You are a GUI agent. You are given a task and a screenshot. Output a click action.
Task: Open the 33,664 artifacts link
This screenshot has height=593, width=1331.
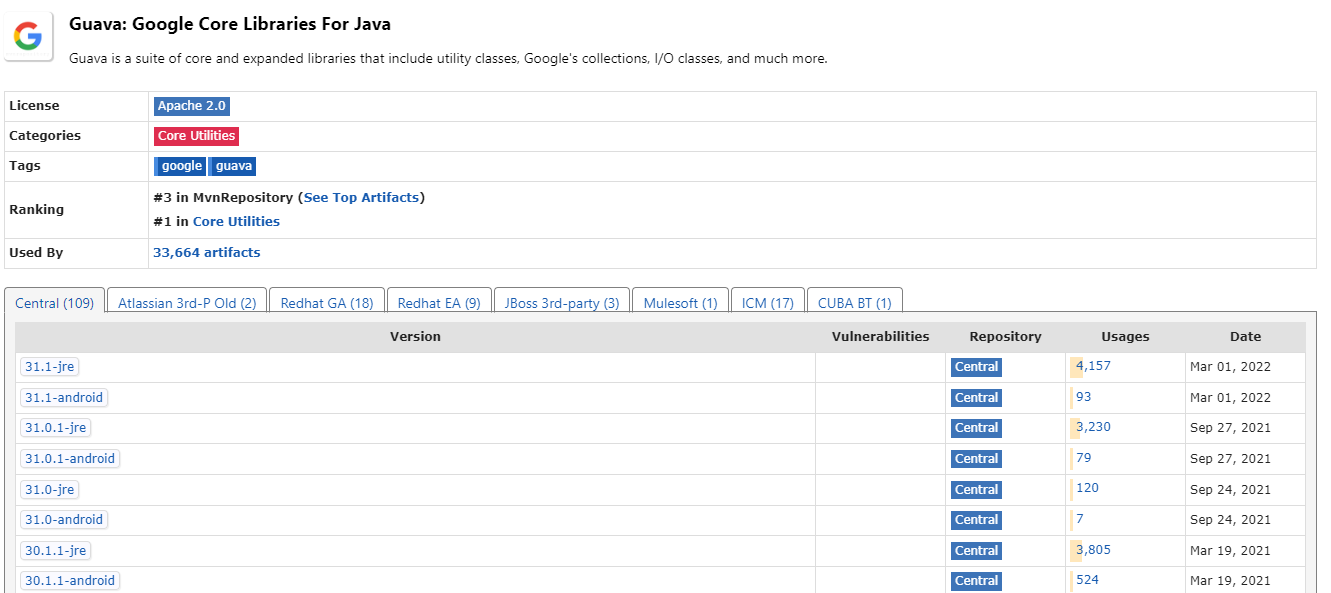point(207,253)
